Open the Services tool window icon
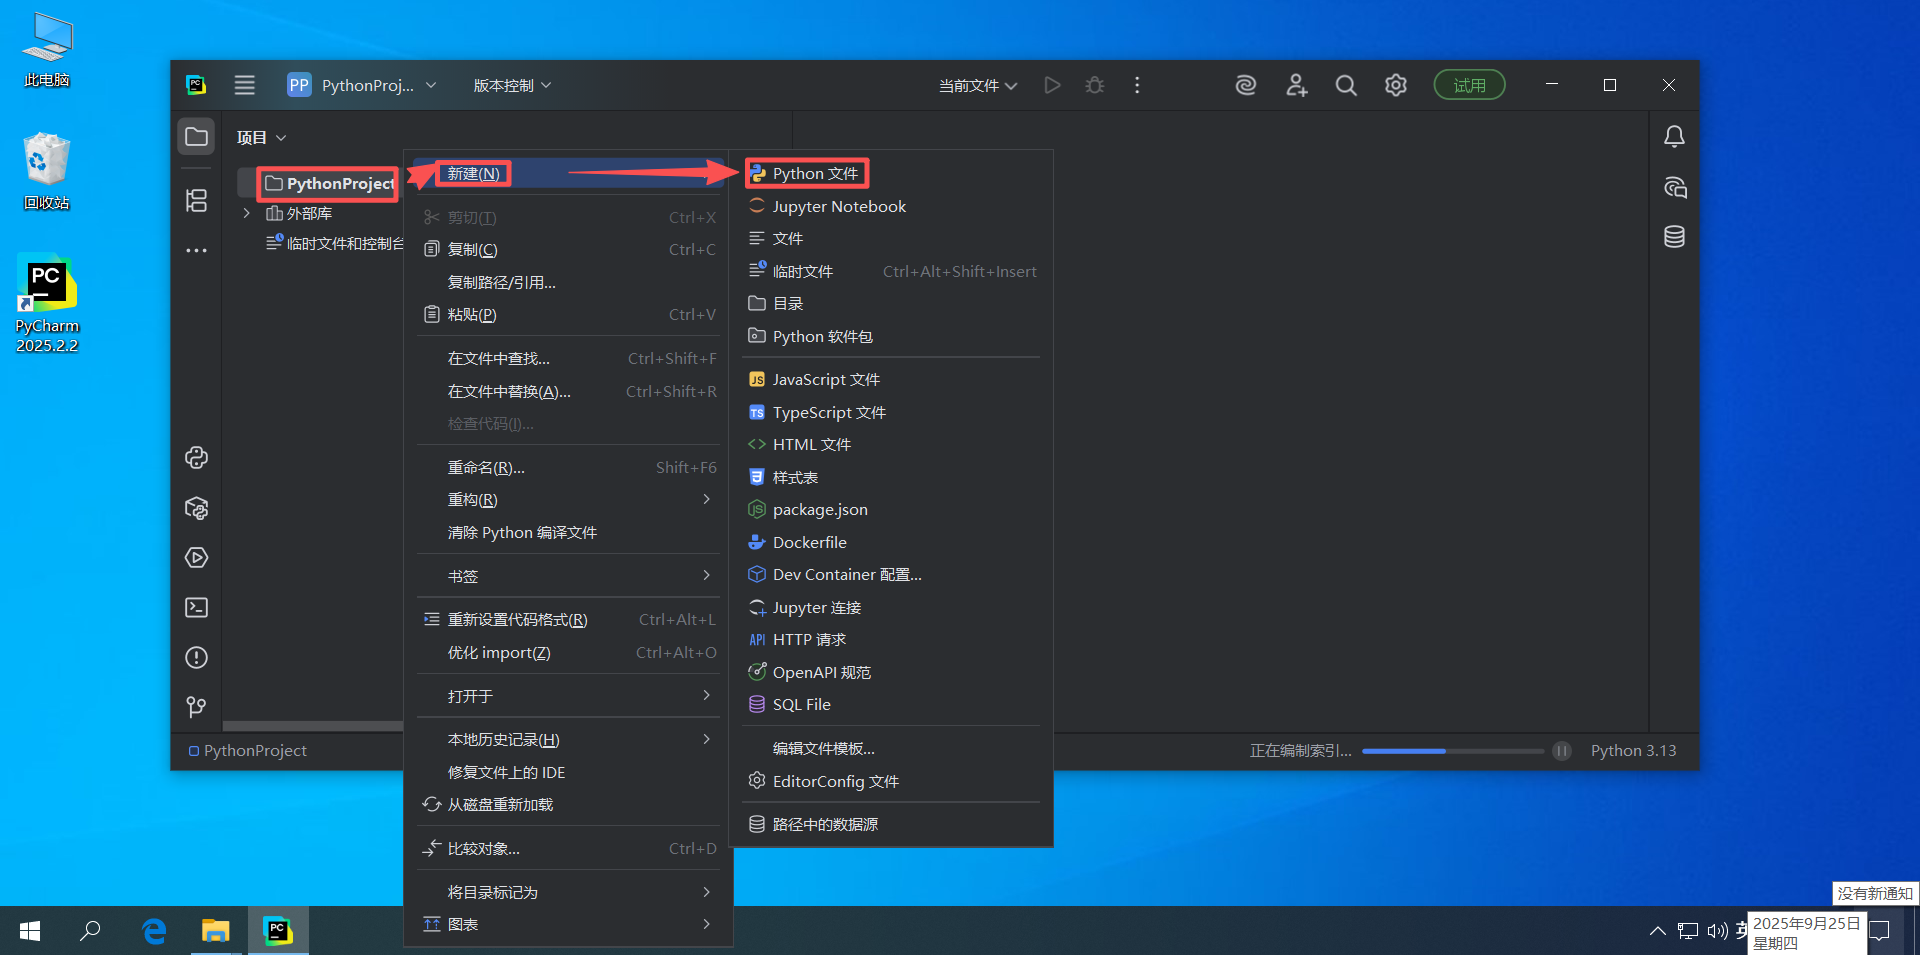This screenshot has width=1920, height=955. [196, 557]
